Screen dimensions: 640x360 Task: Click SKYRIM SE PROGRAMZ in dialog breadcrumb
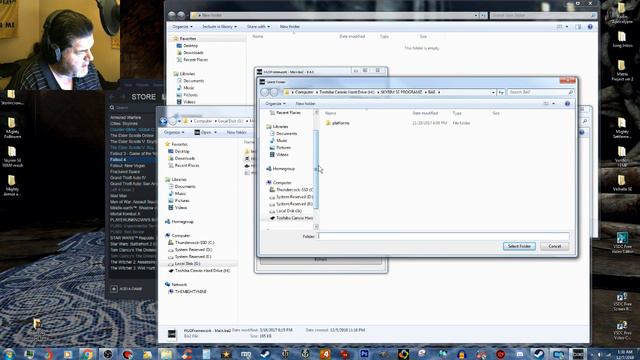(401, 92)
